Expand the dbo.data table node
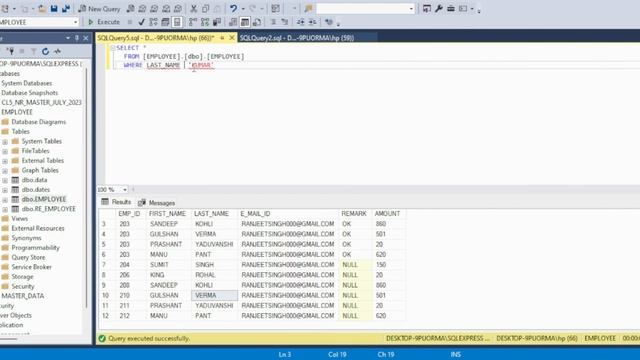Screen dimensions: 640x360 click(5, 180)
